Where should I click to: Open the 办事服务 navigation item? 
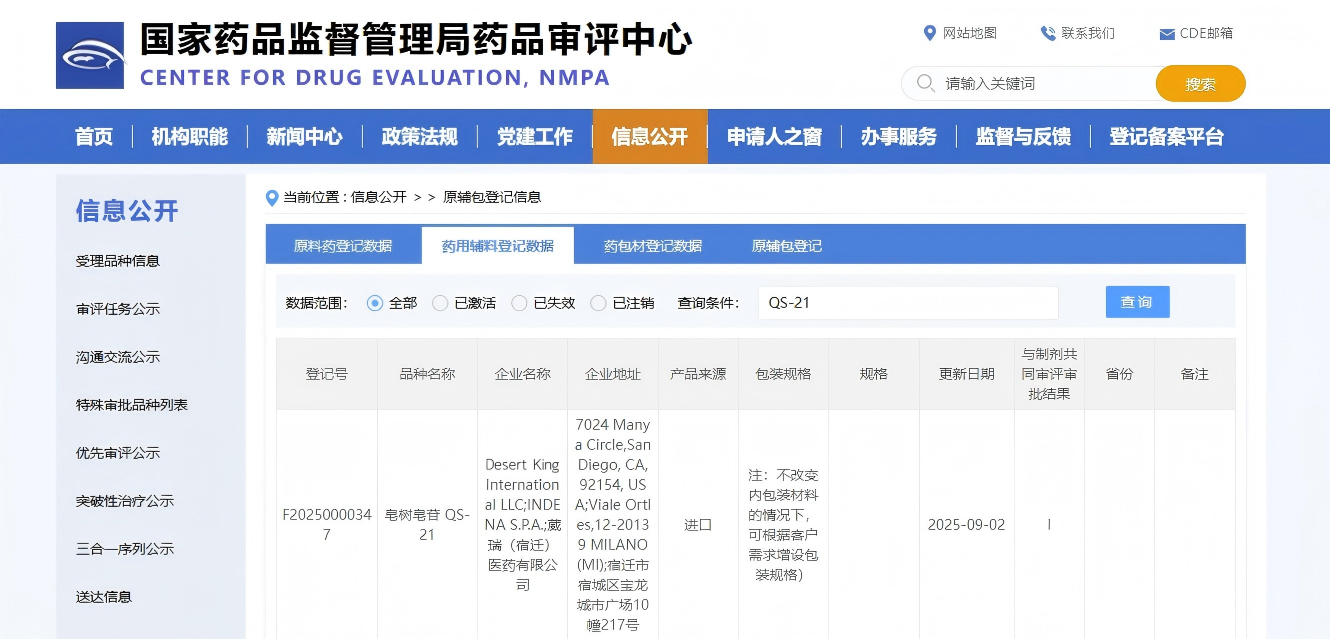(x=899, y=137)
